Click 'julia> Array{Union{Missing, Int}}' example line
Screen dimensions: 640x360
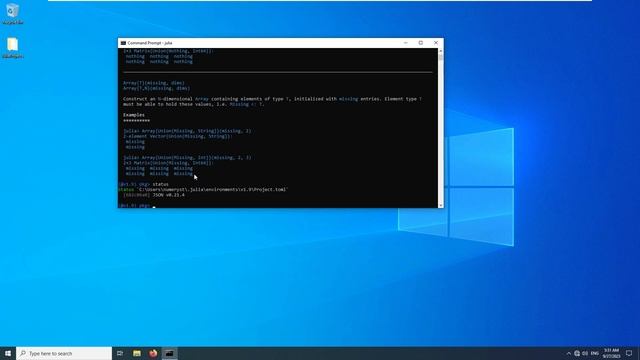click(x=187, y=158)
